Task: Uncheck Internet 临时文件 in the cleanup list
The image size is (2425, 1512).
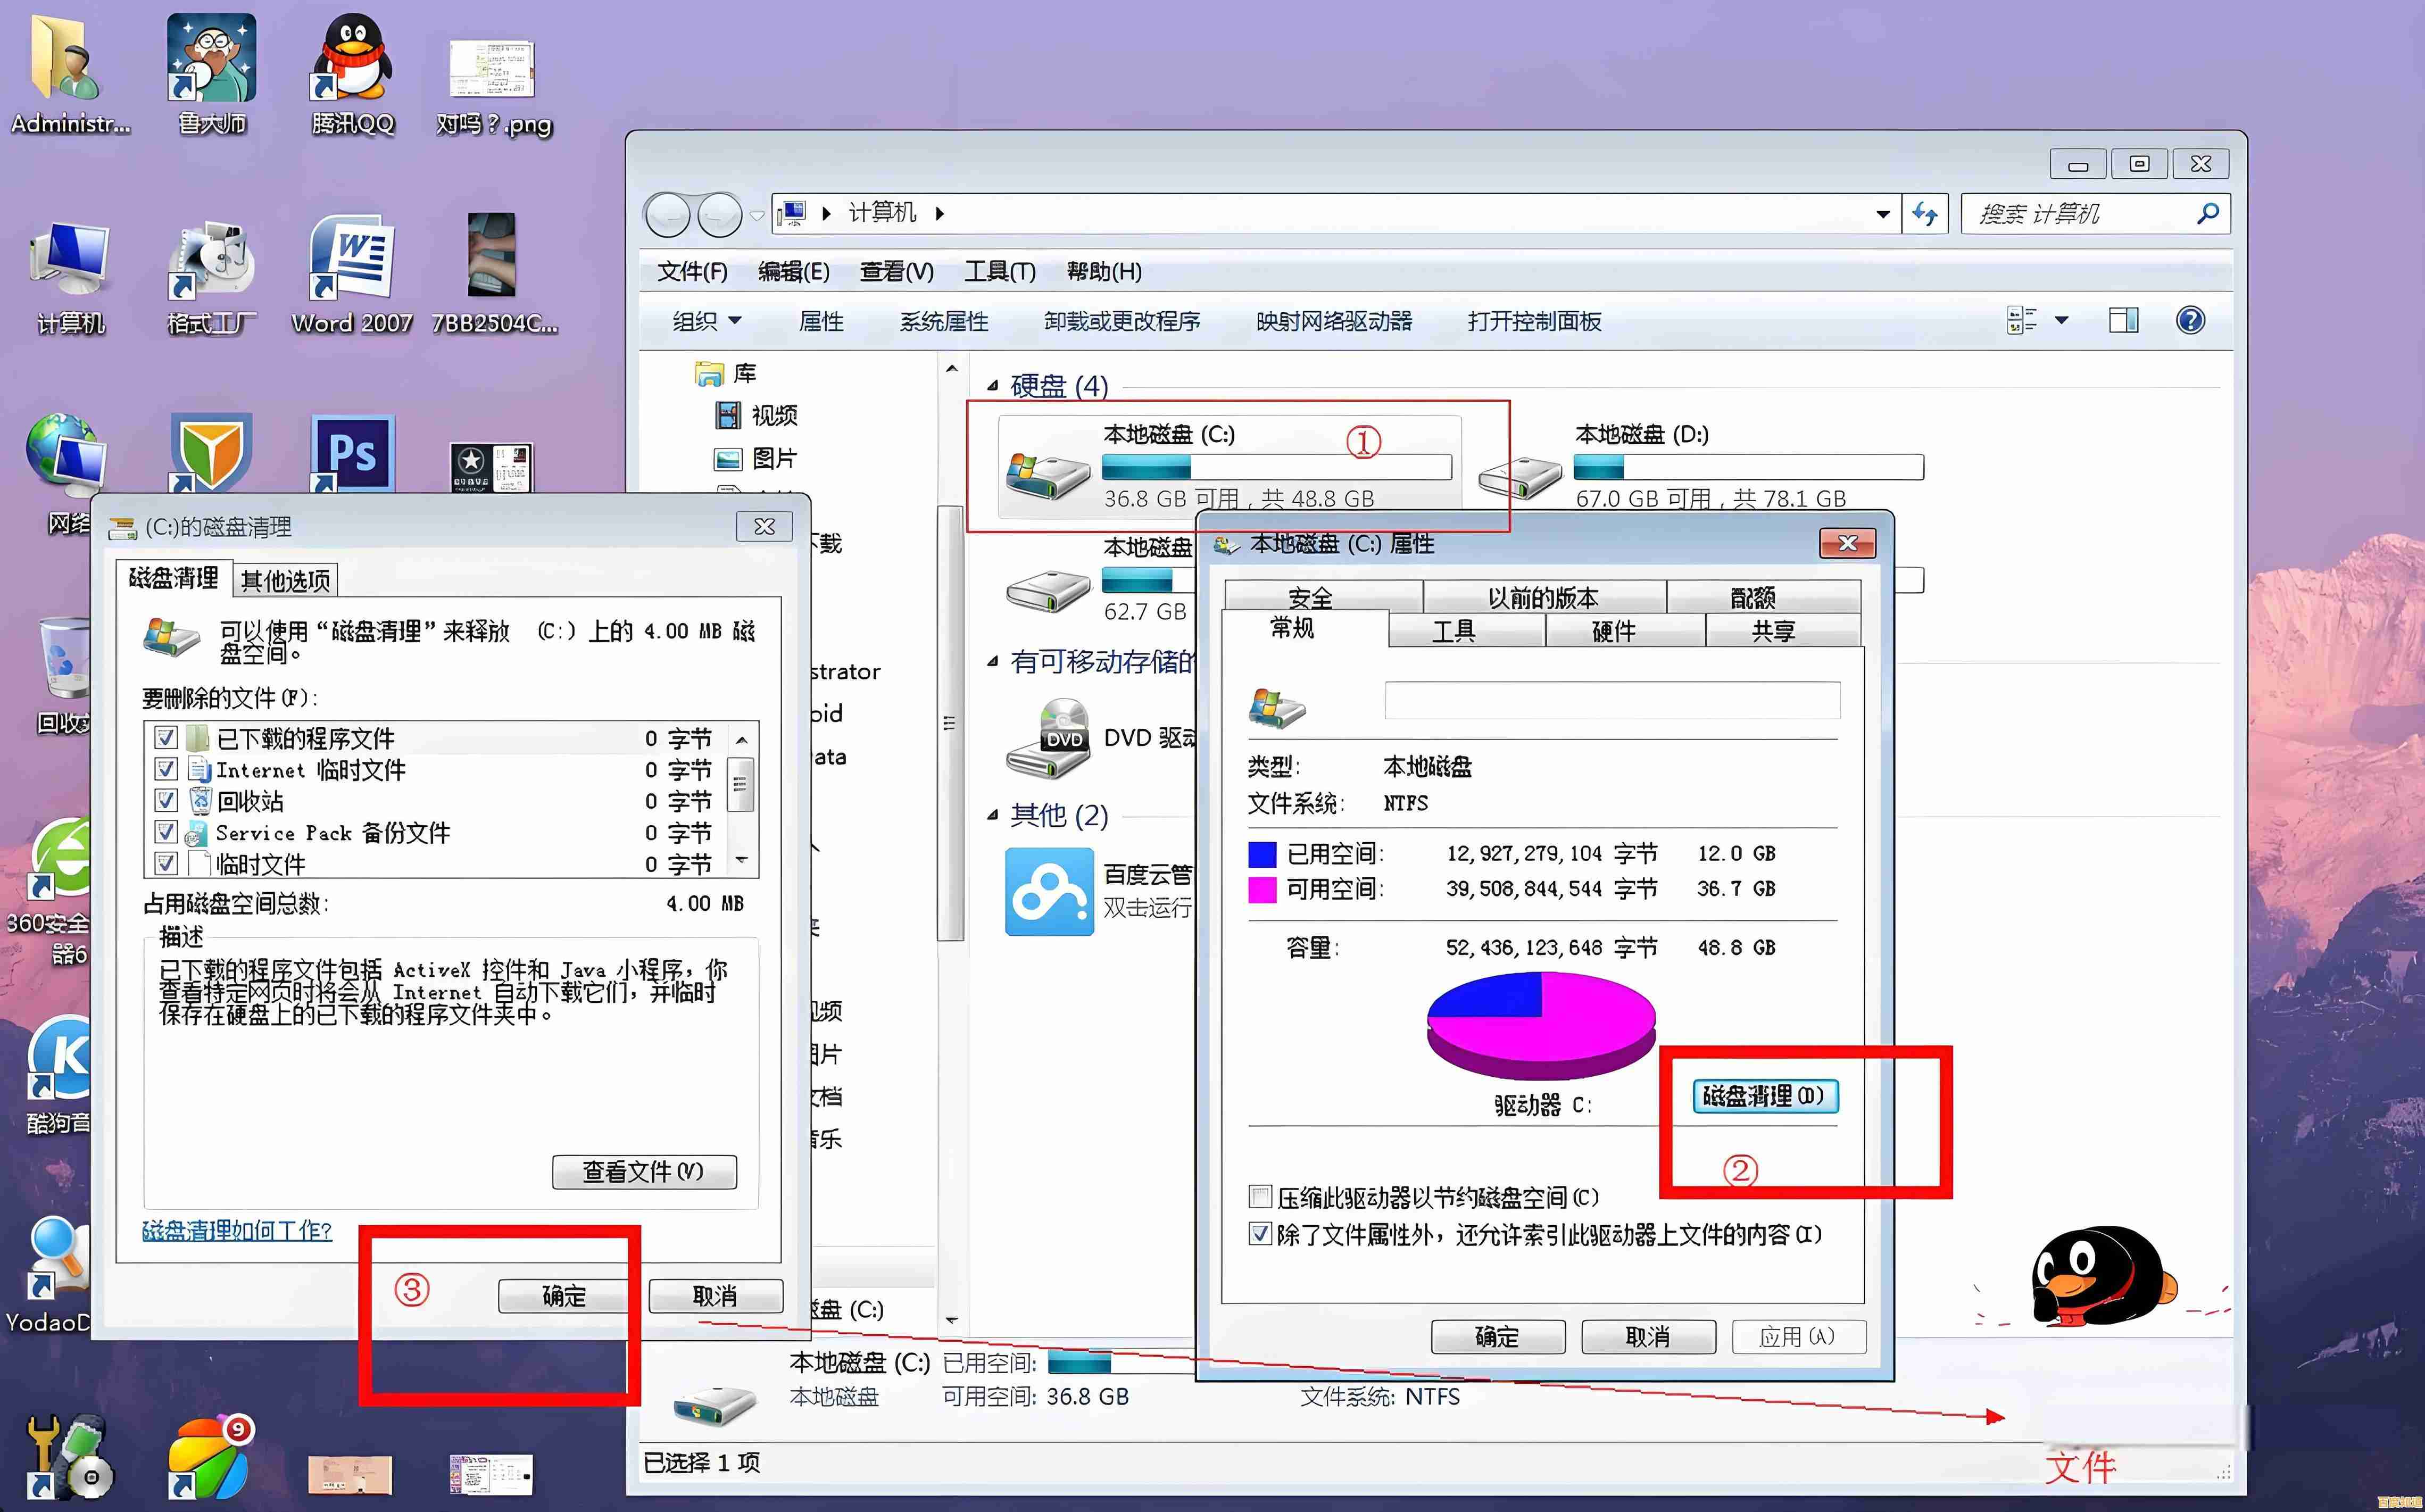Action: [166, 769]
